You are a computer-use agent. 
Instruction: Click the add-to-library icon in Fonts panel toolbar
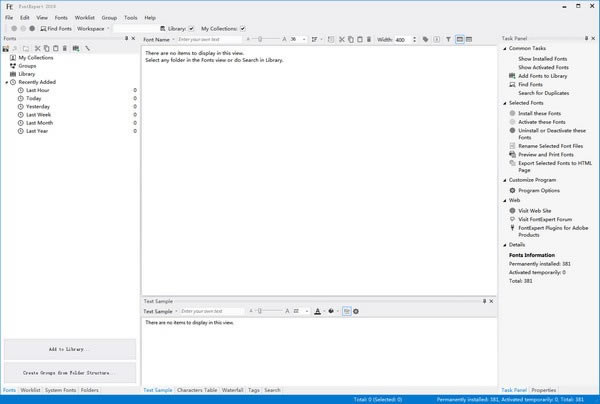coord(76,49)
